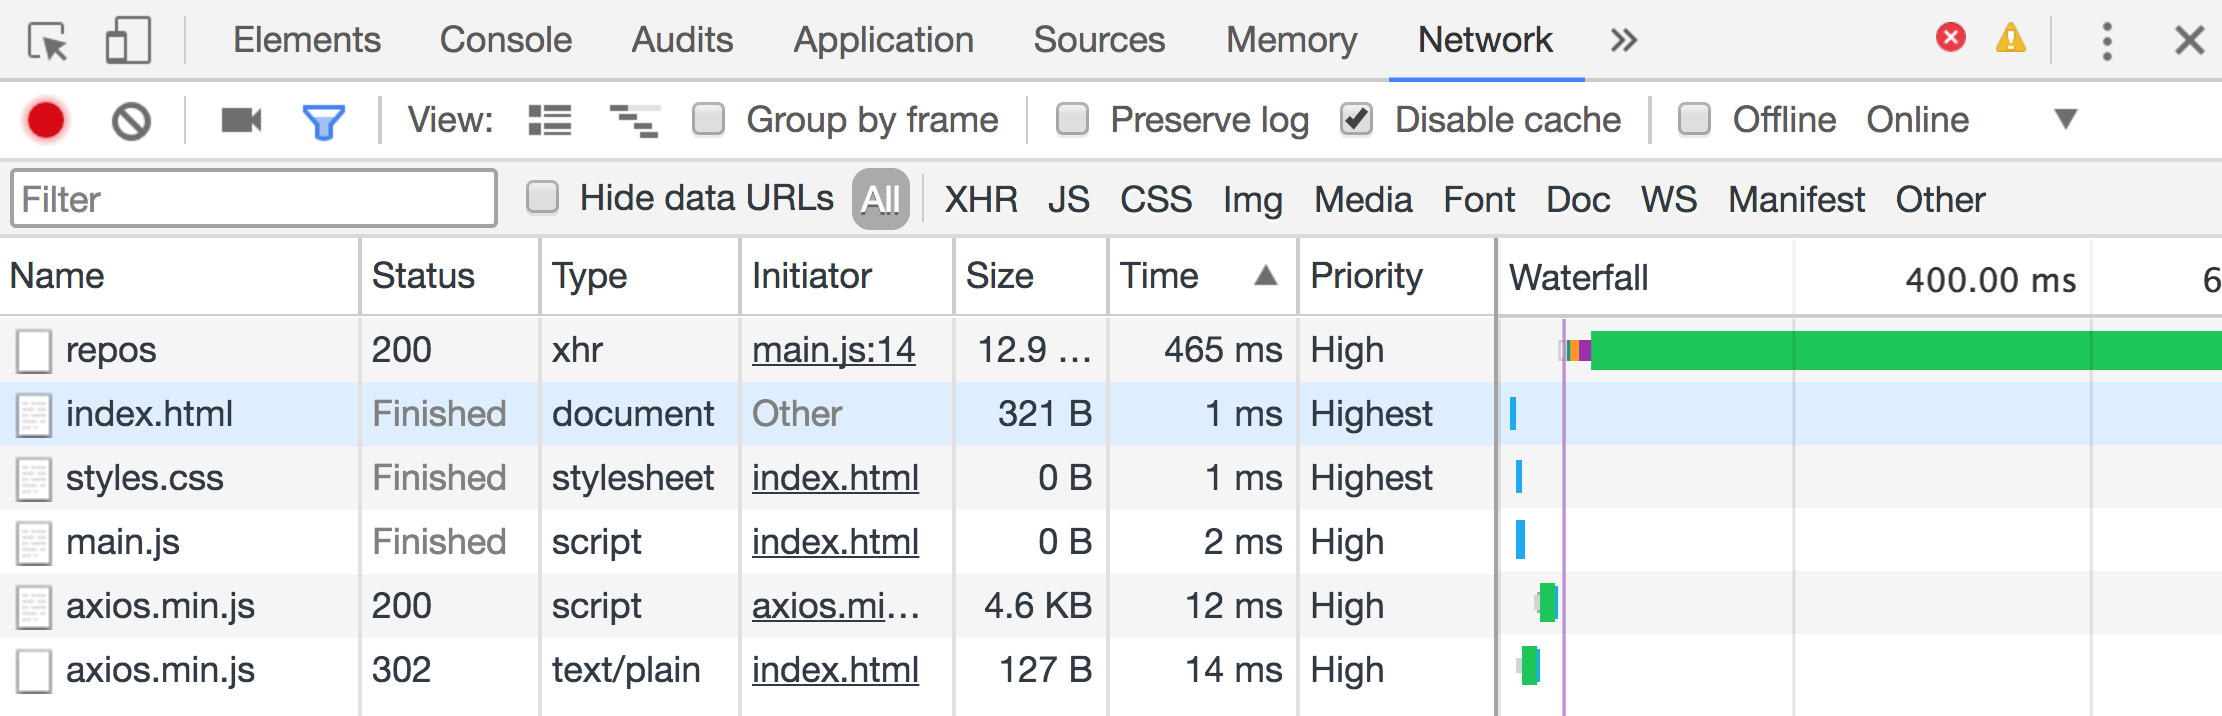Click the capture screenshots camera icon
The image size is (2222, 716).
point(241,121)
